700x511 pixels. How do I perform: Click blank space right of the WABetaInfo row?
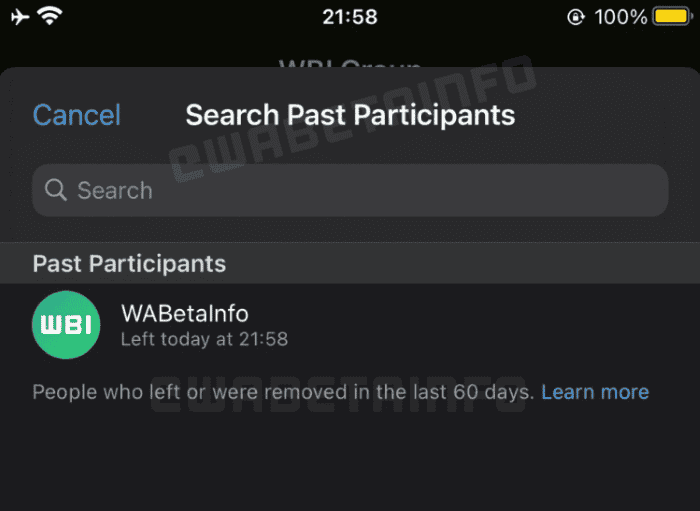[x=500, y=324]
